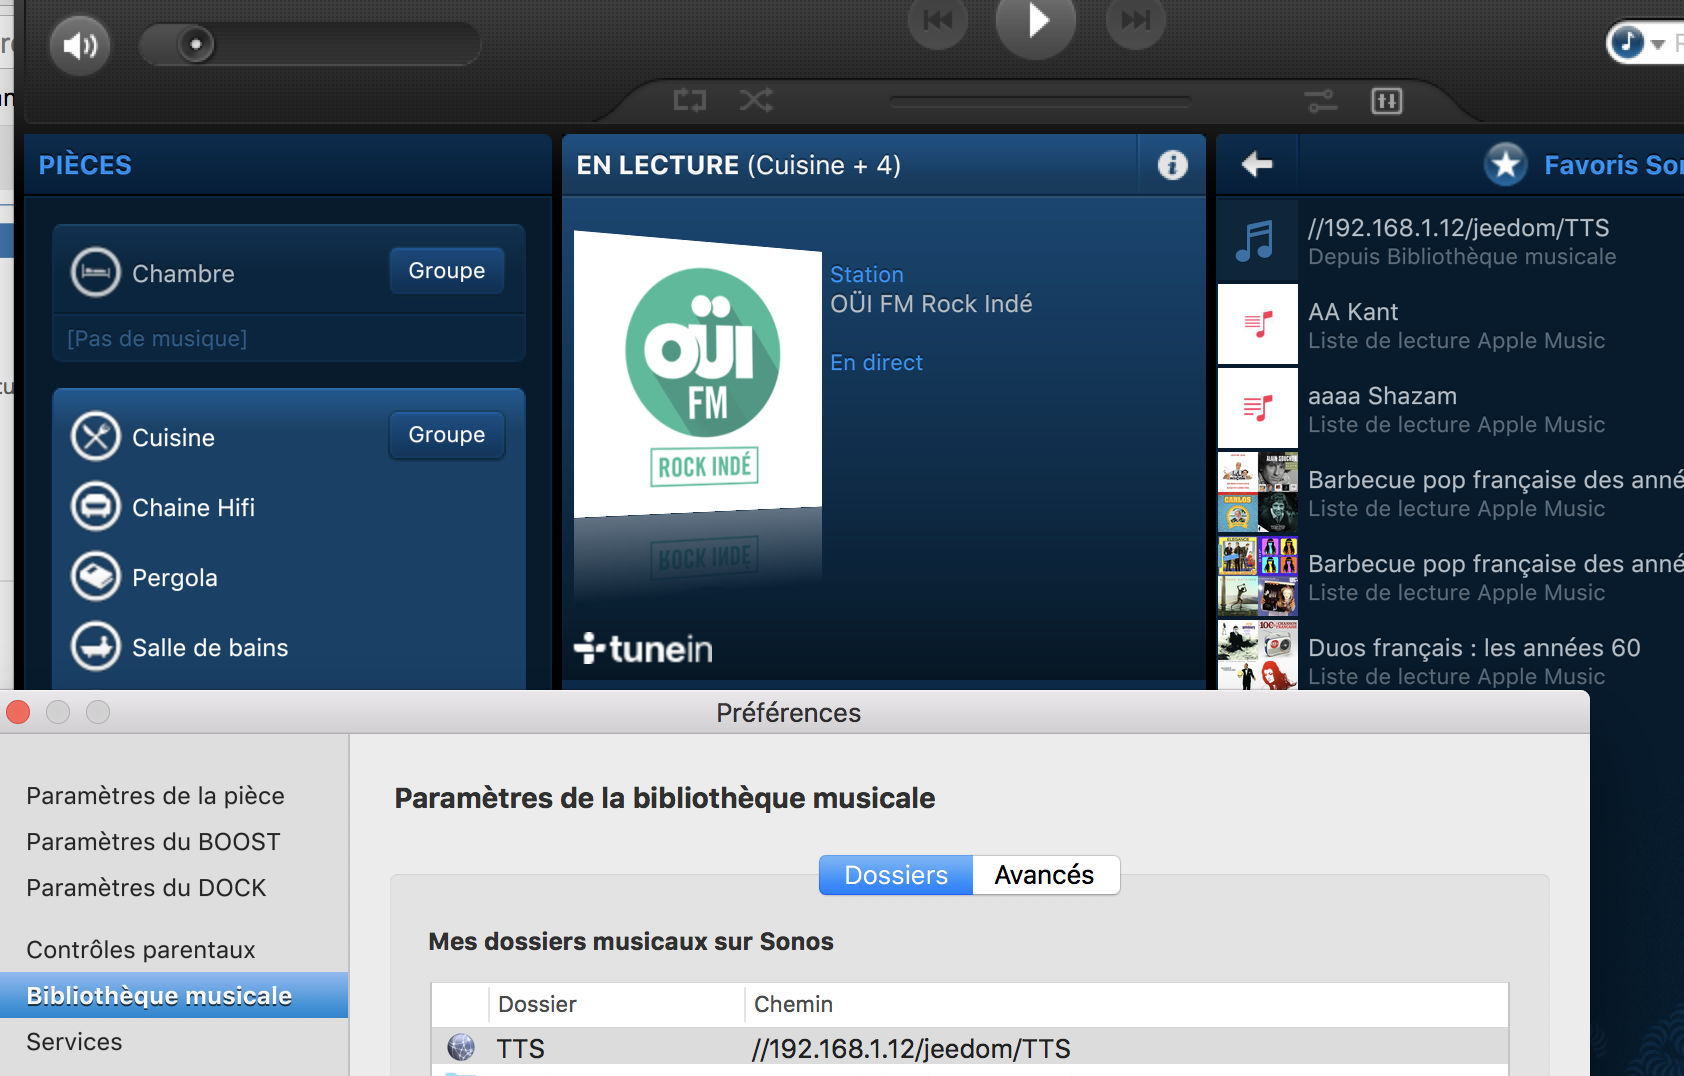Go back with the arrow in Favoris panel
This screenshot has width=1684, height=1076.
point(1257,164)
